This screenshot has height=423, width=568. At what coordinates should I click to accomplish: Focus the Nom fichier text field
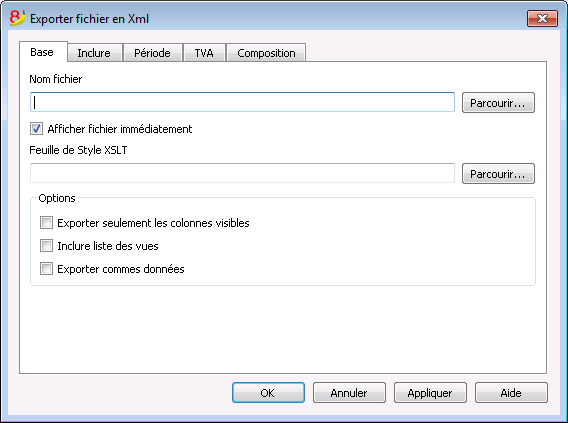pyautogui.click(x=242, y=102)
